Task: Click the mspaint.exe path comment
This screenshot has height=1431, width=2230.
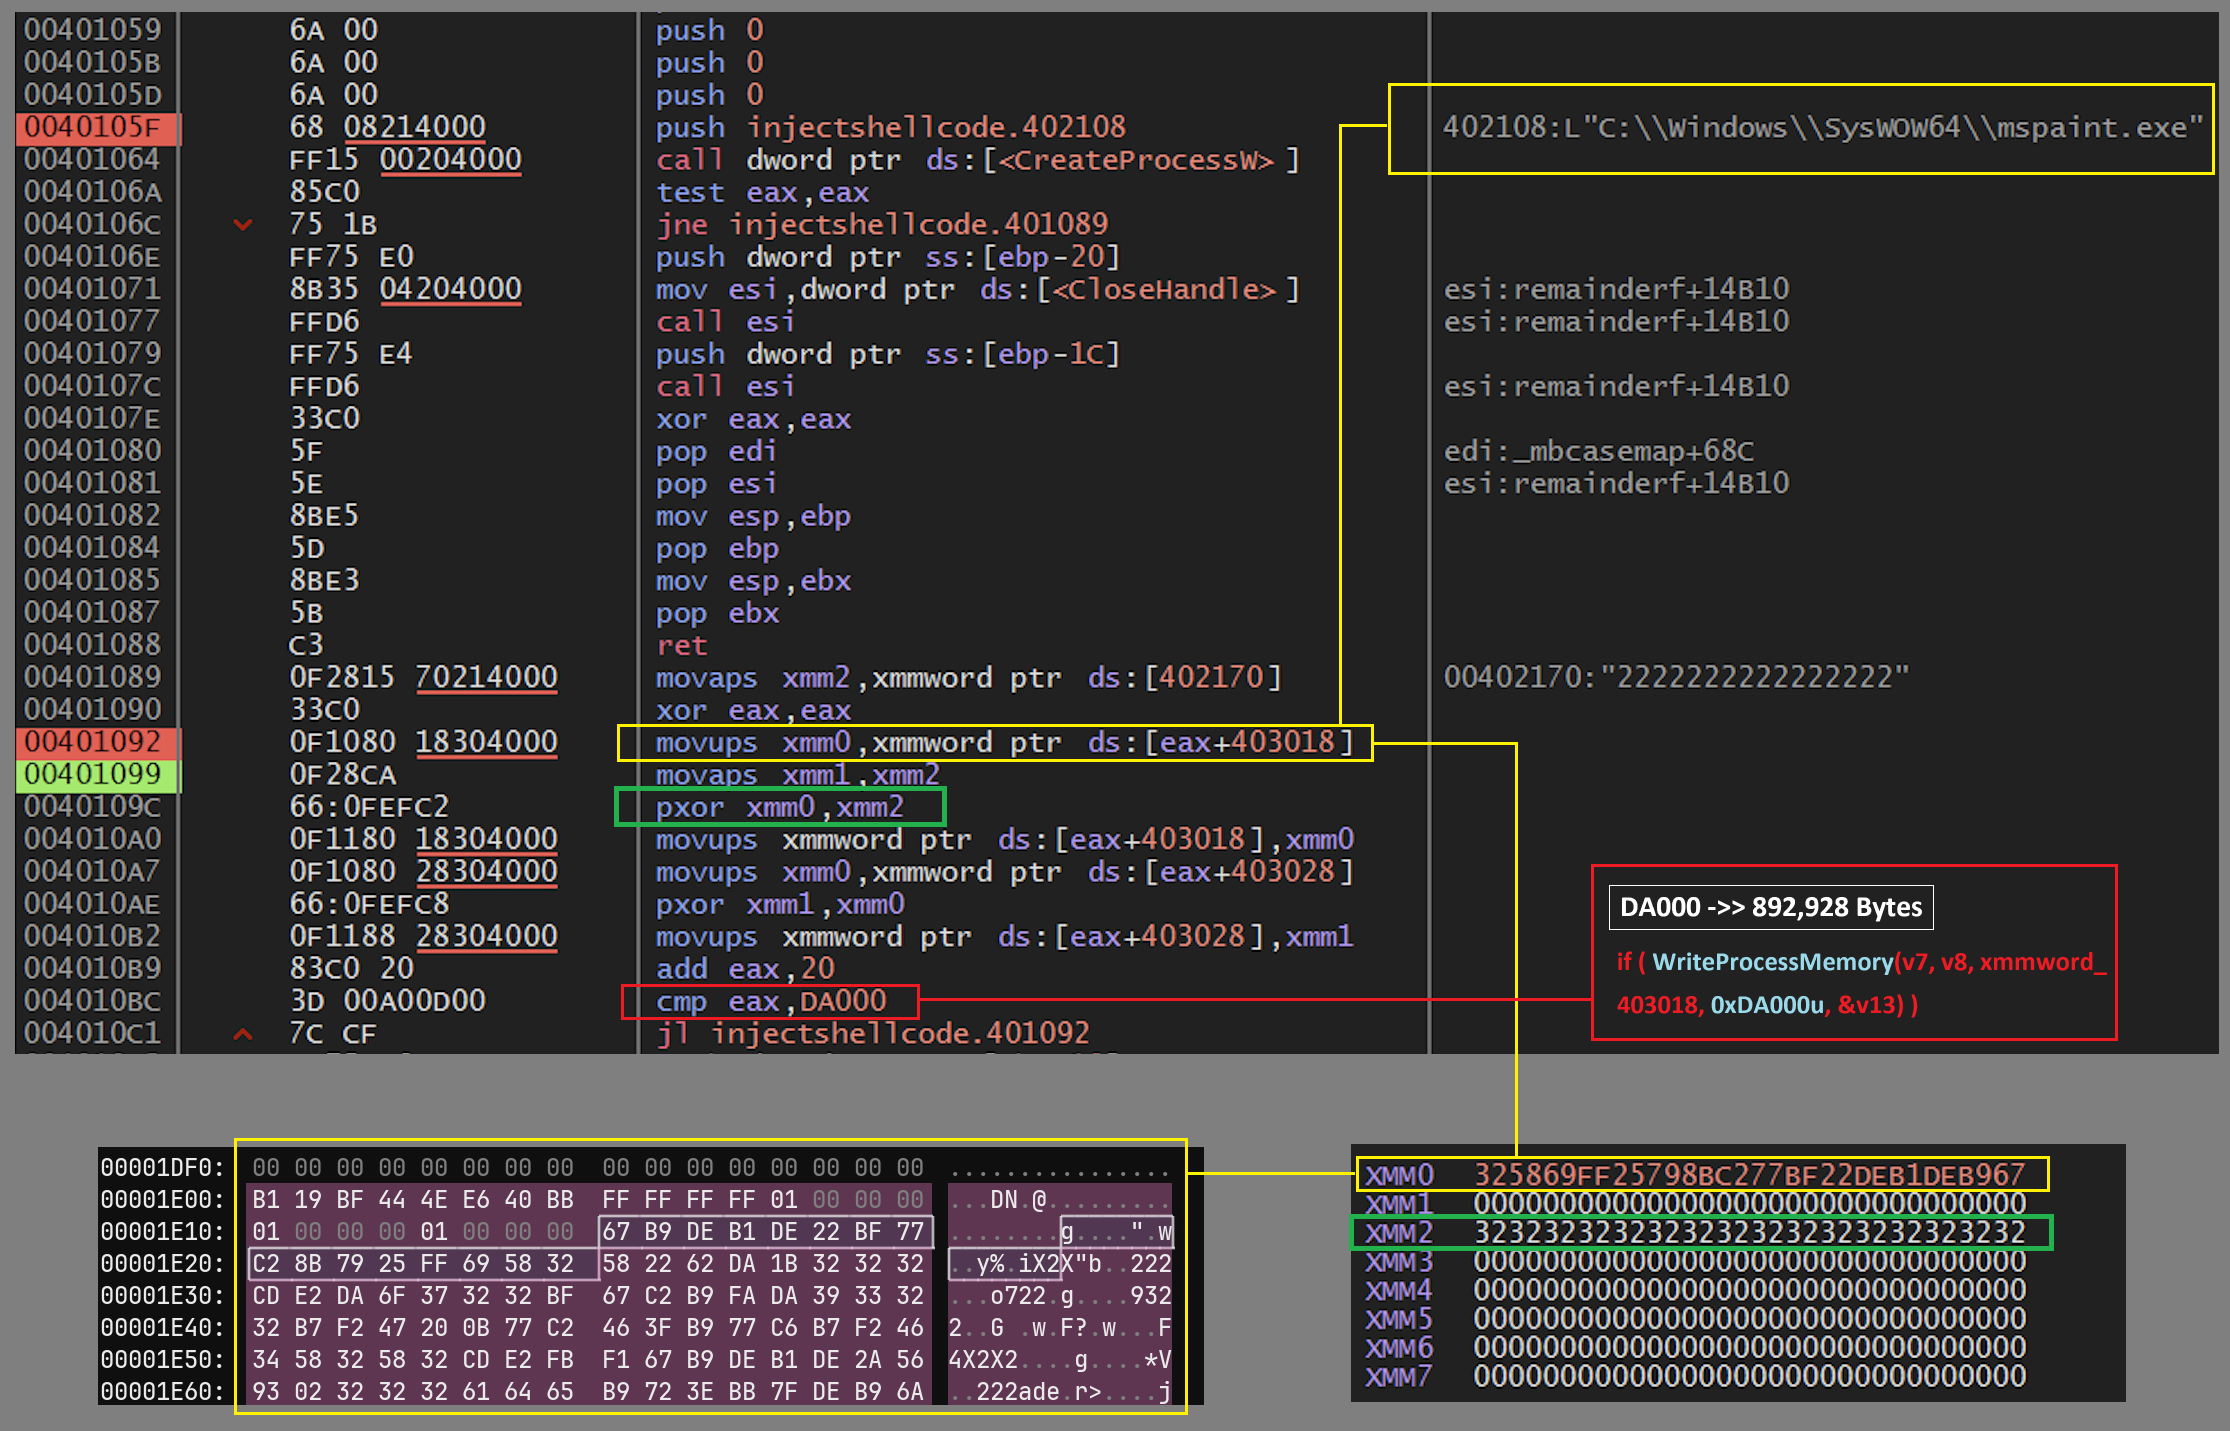Action: click(x=1821, y=128)
